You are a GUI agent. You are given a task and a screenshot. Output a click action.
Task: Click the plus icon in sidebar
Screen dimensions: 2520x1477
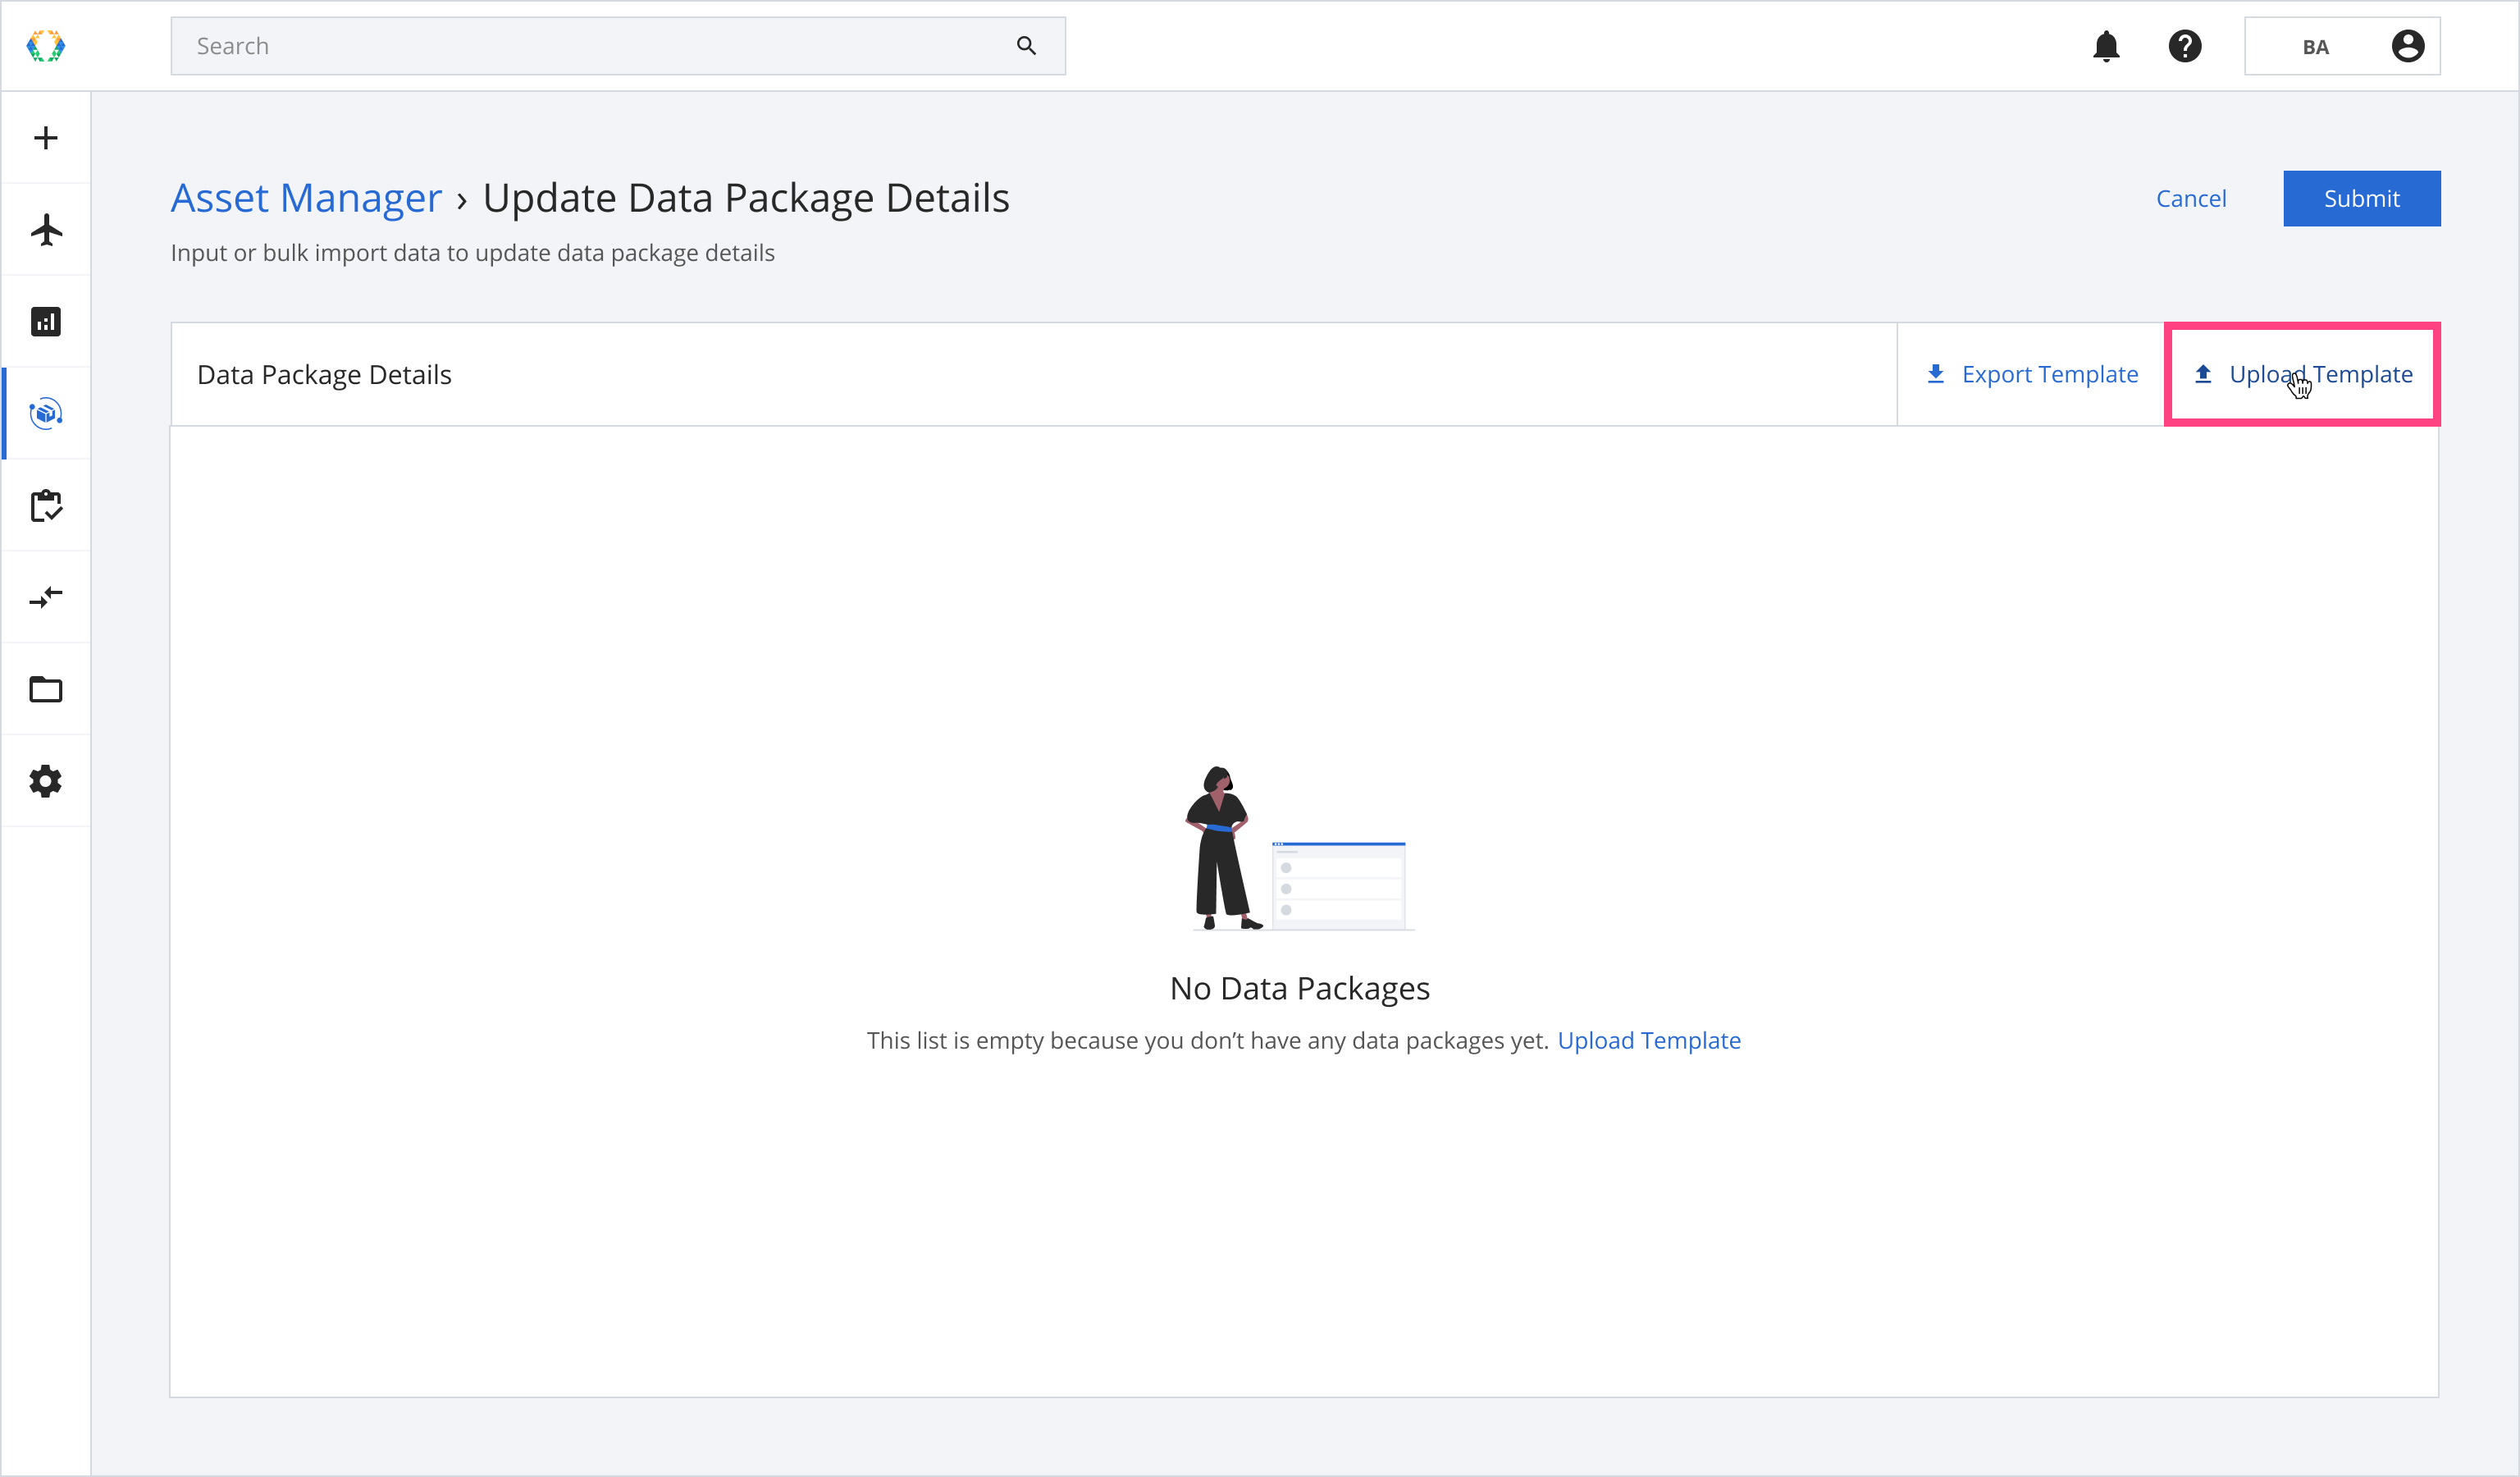46,138
